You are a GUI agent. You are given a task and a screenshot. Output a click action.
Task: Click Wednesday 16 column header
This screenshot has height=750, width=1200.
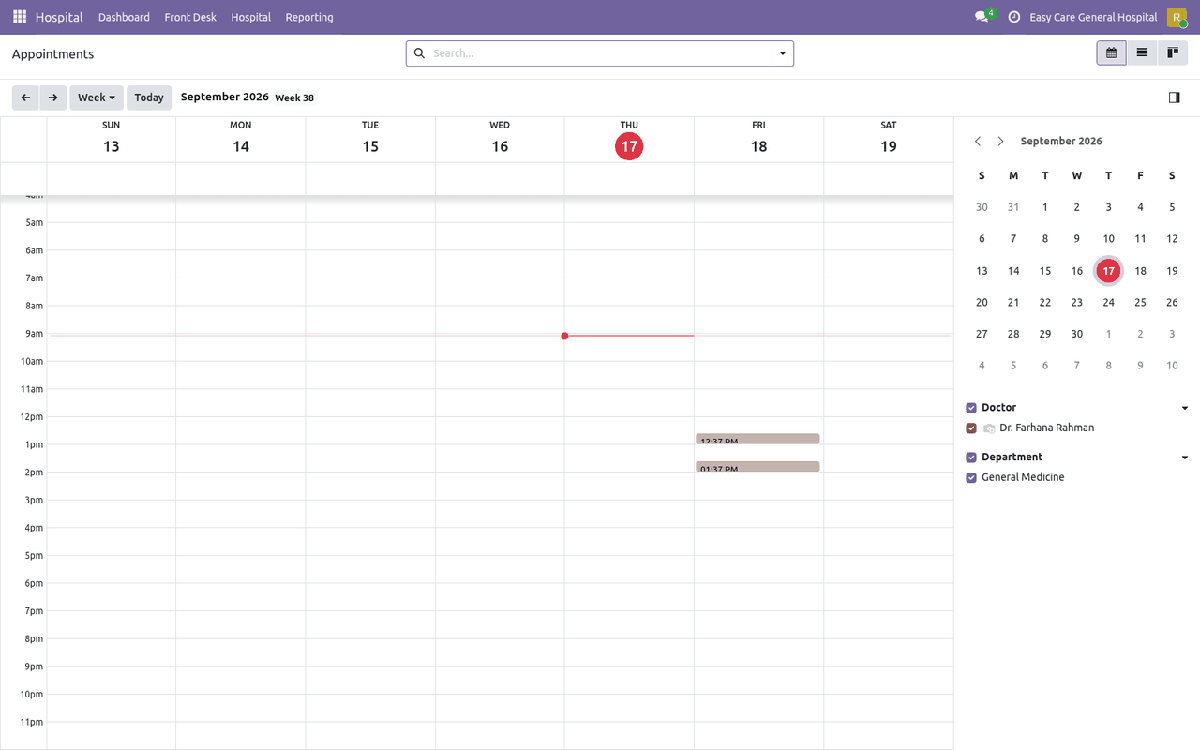(x=500, y=139)
